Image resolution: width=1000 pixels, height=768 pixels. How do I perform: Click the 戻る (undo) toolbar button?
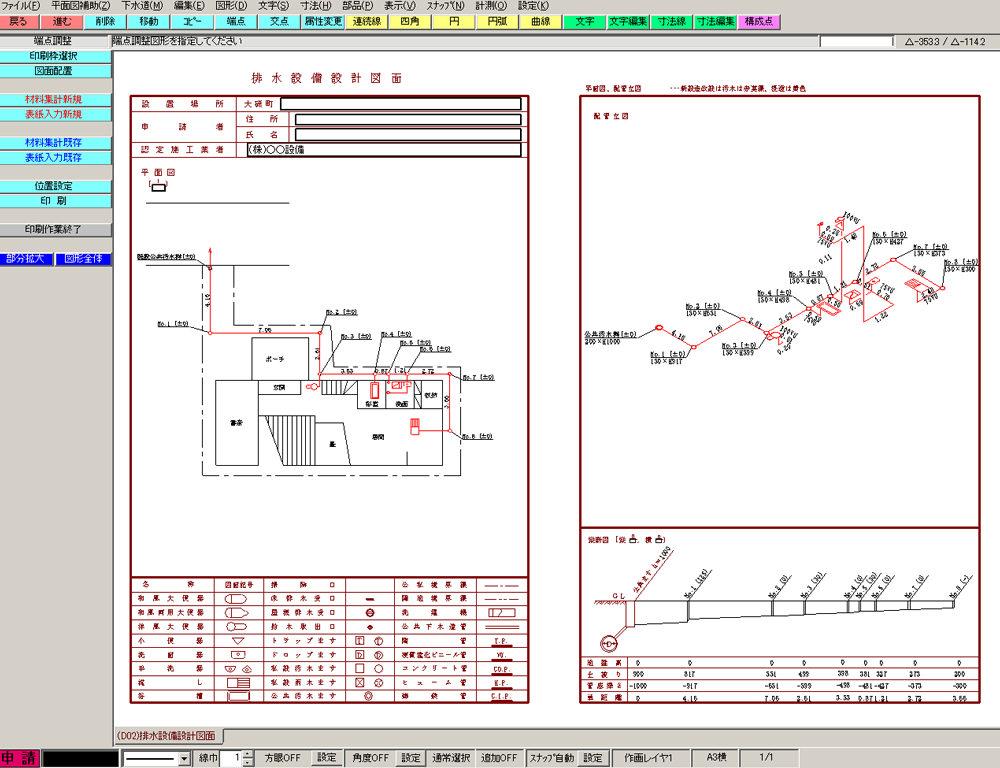pos(19,22)
